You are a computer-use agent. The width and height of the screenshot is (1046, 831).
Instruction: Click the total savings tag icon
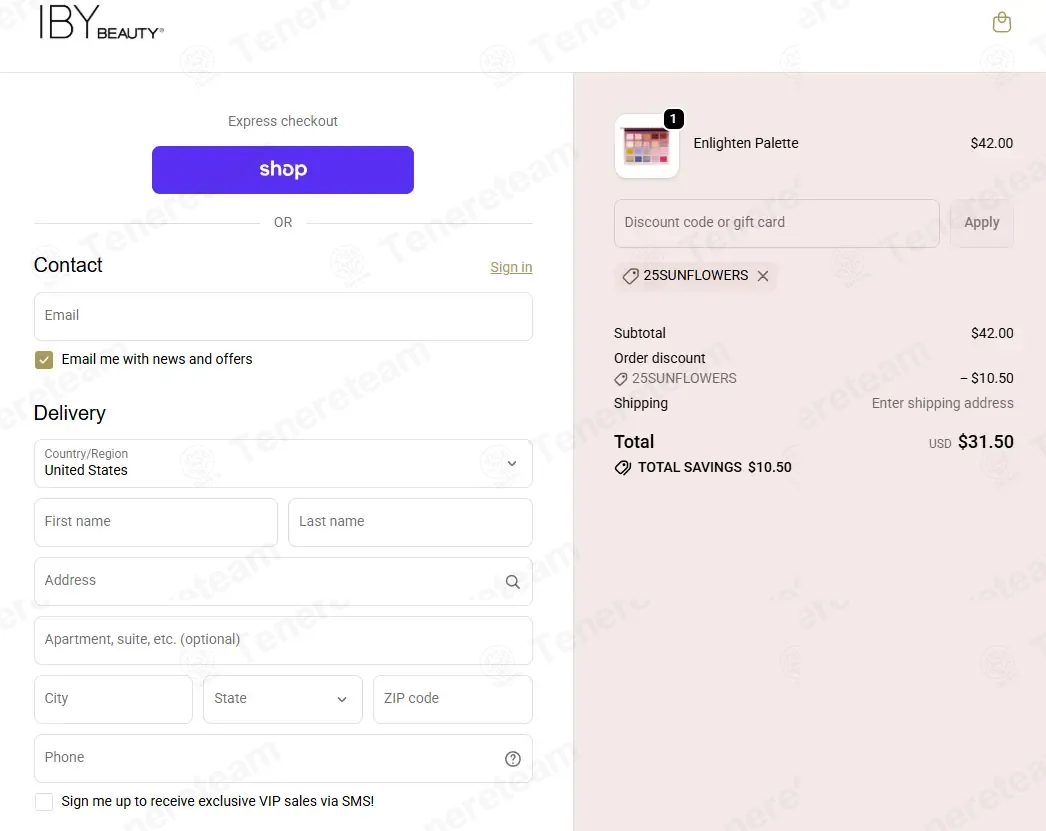622,468
